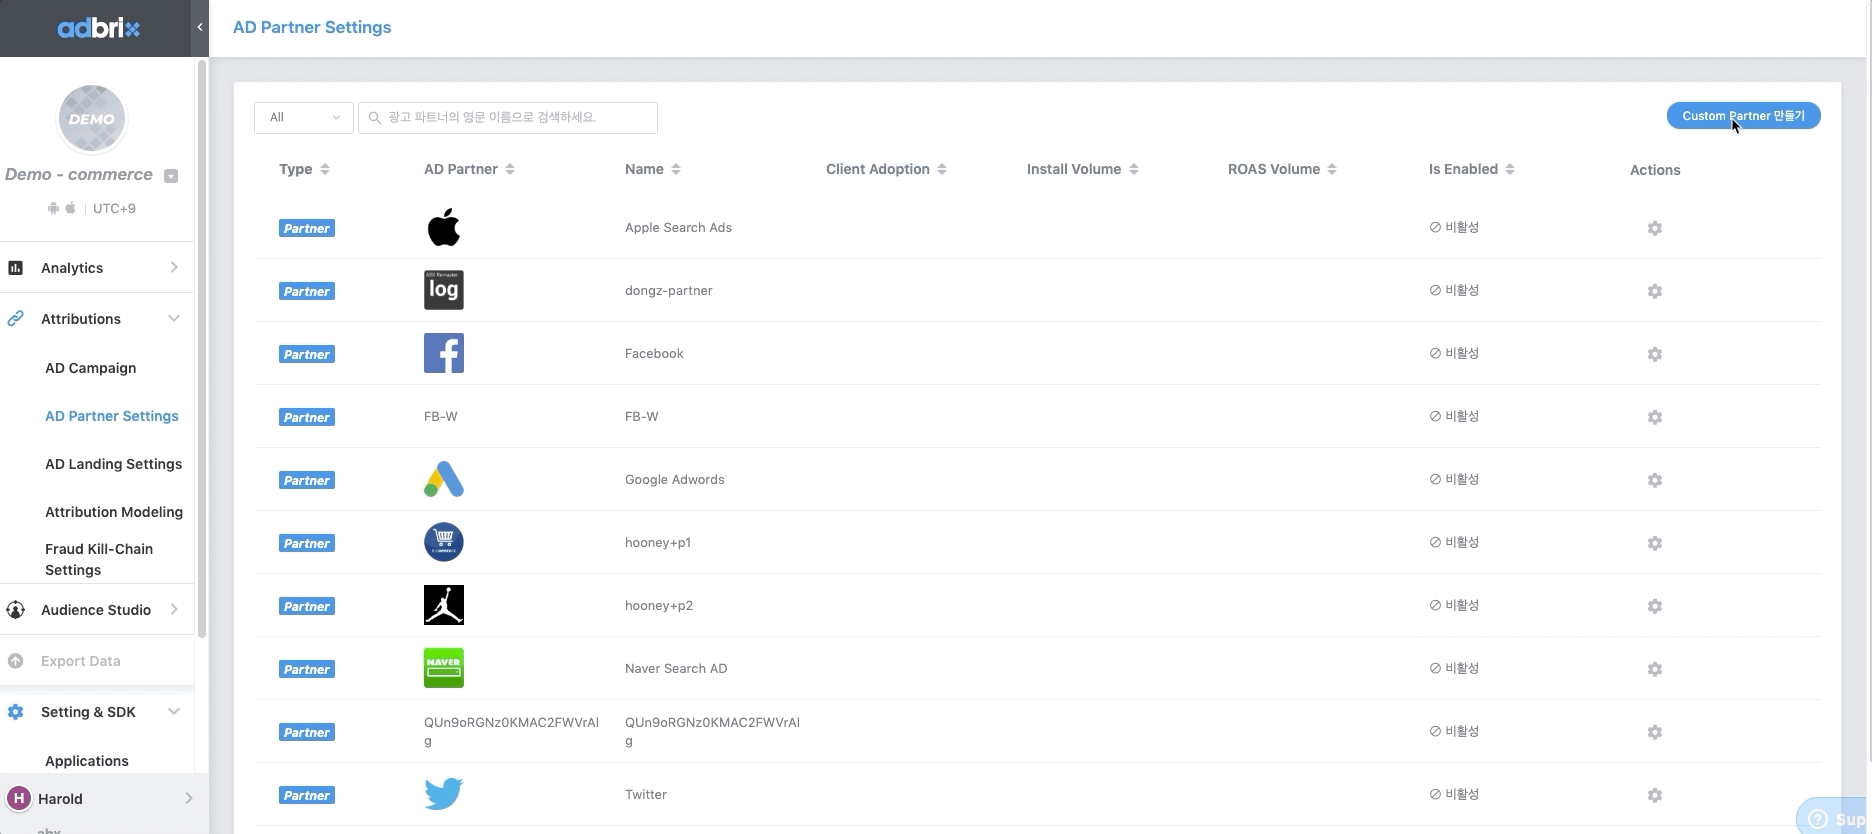This screenshot has height=834, width=1872.
Task: Click the Facebook partner name
Action: (654, 353)
